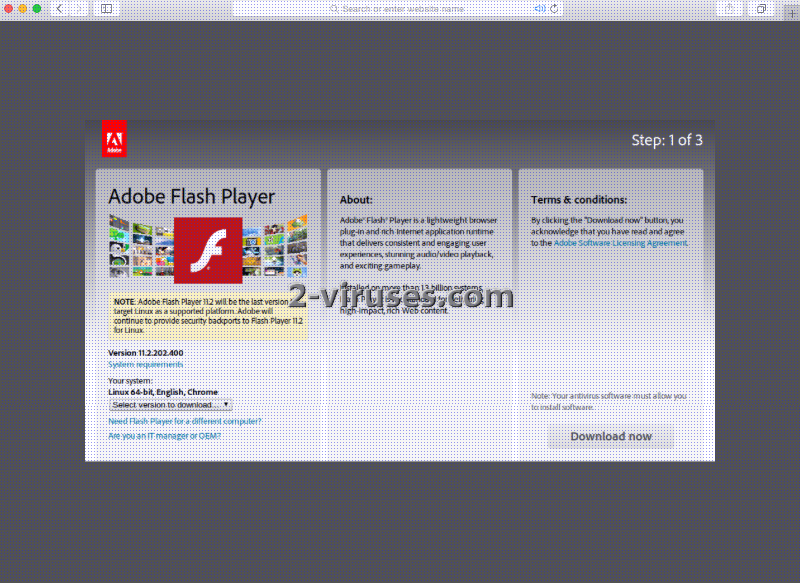Maximize the Safari window with the green button
This screenshot has width=800, height=583.
click(37, 9)
